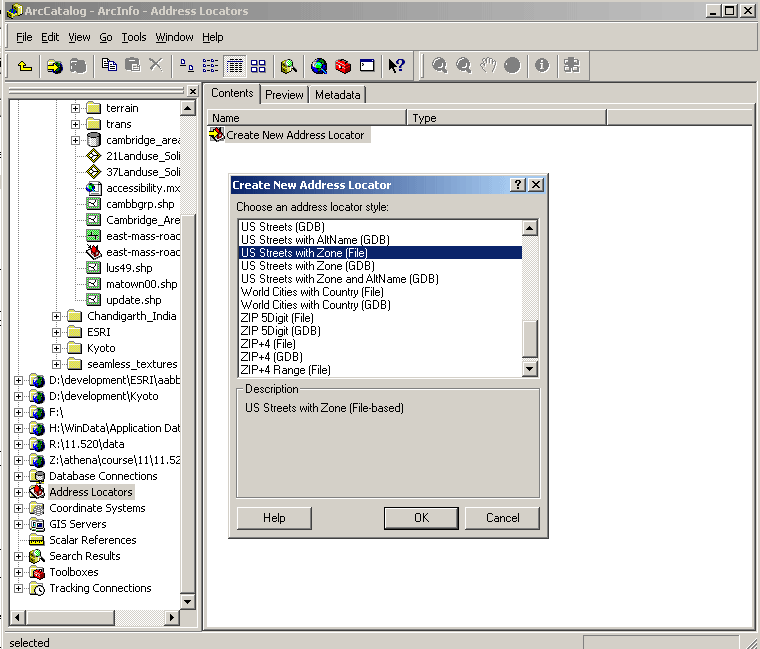Expand the ESRI folder node

click(x=56, y=332)
